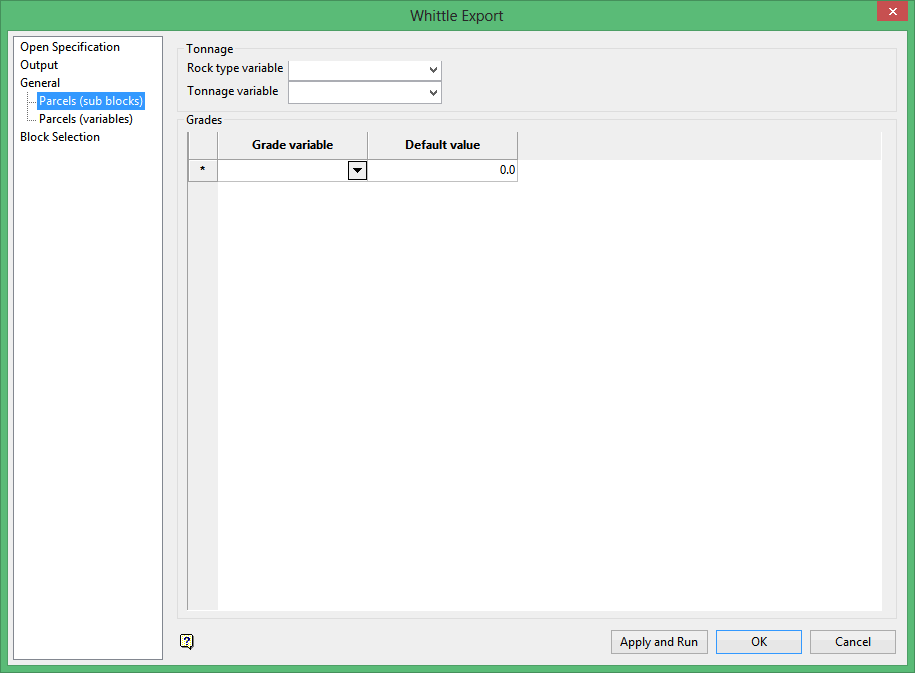Viewport: 915px width, 673px height.
Task: Click the OK button
Action: [x=759, y=642]
